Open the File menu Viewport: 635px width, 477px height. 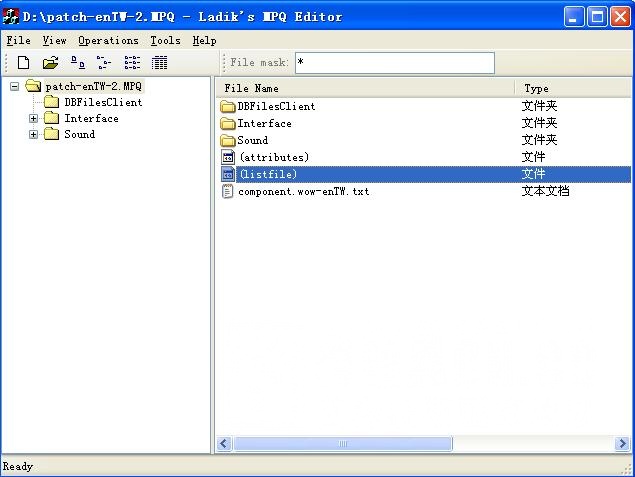click(x=19, y=40)
